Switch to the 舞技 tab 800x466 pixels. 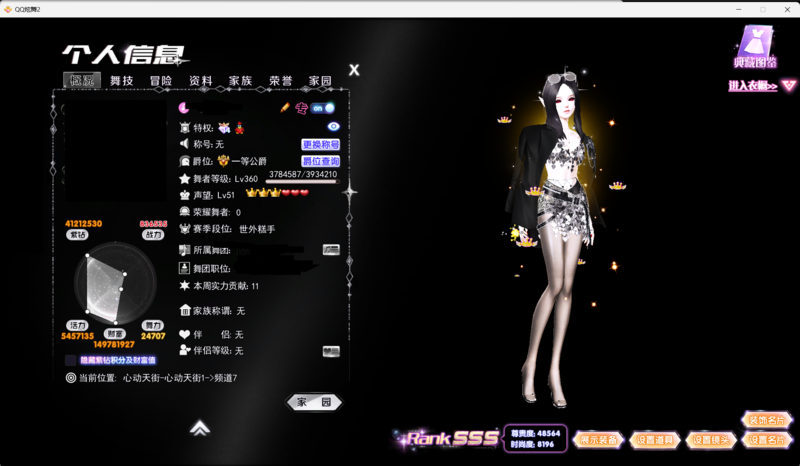coord(121,80)
